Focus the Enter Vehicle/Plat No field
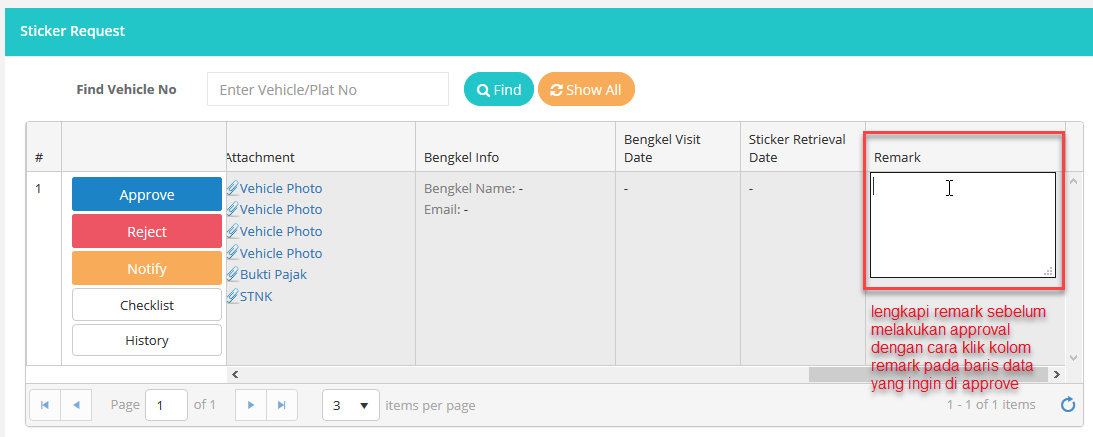1093x437 pixels. click(x=328, y=90)
